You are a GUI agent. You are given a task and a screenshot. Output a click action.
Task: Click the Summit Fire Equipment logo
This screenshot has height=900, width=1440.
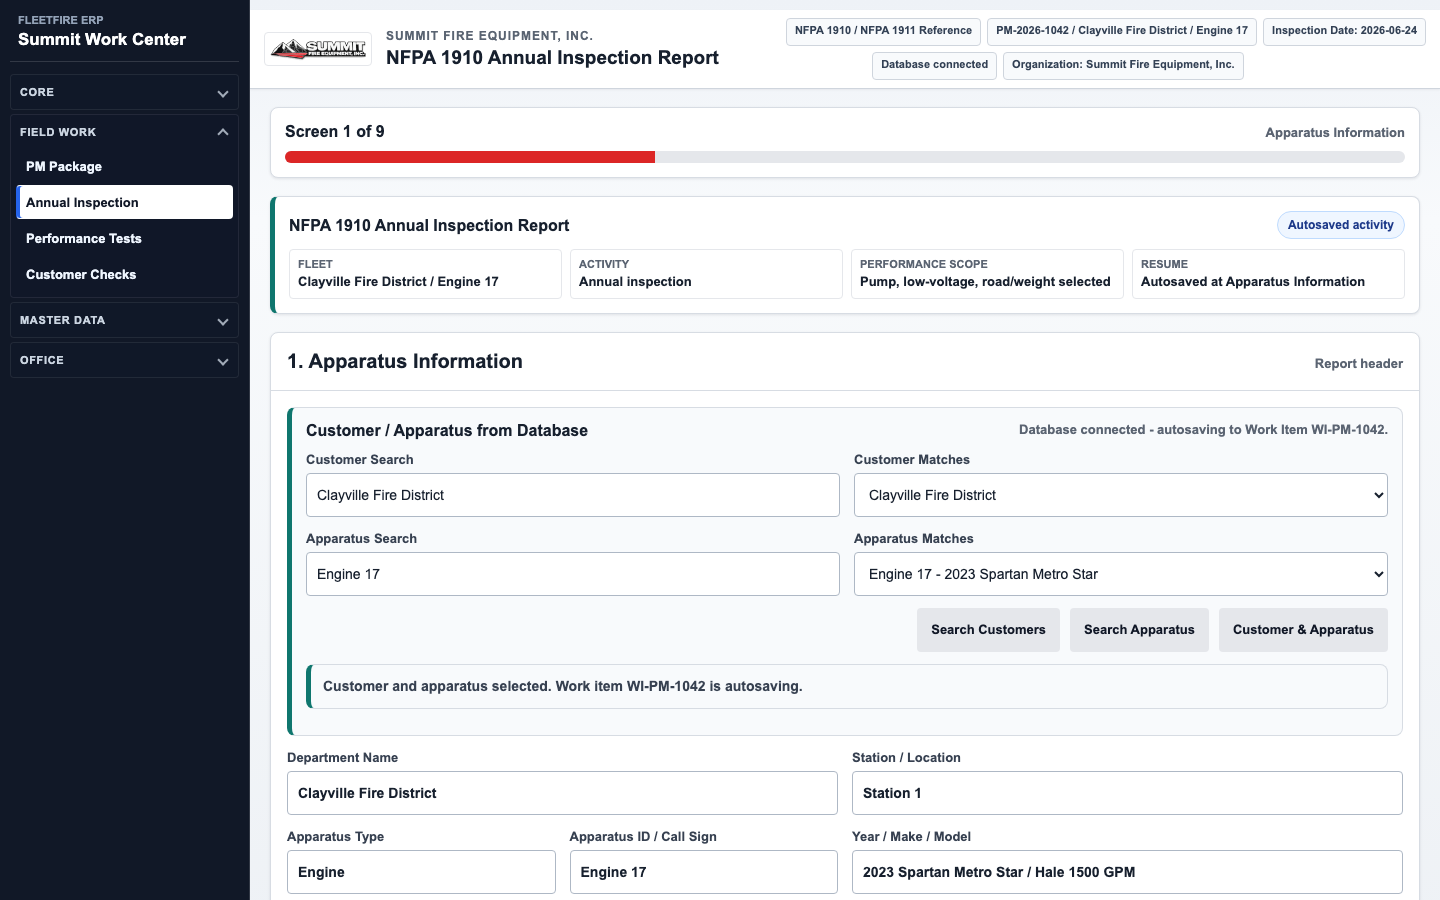click(x=318, y=48)
